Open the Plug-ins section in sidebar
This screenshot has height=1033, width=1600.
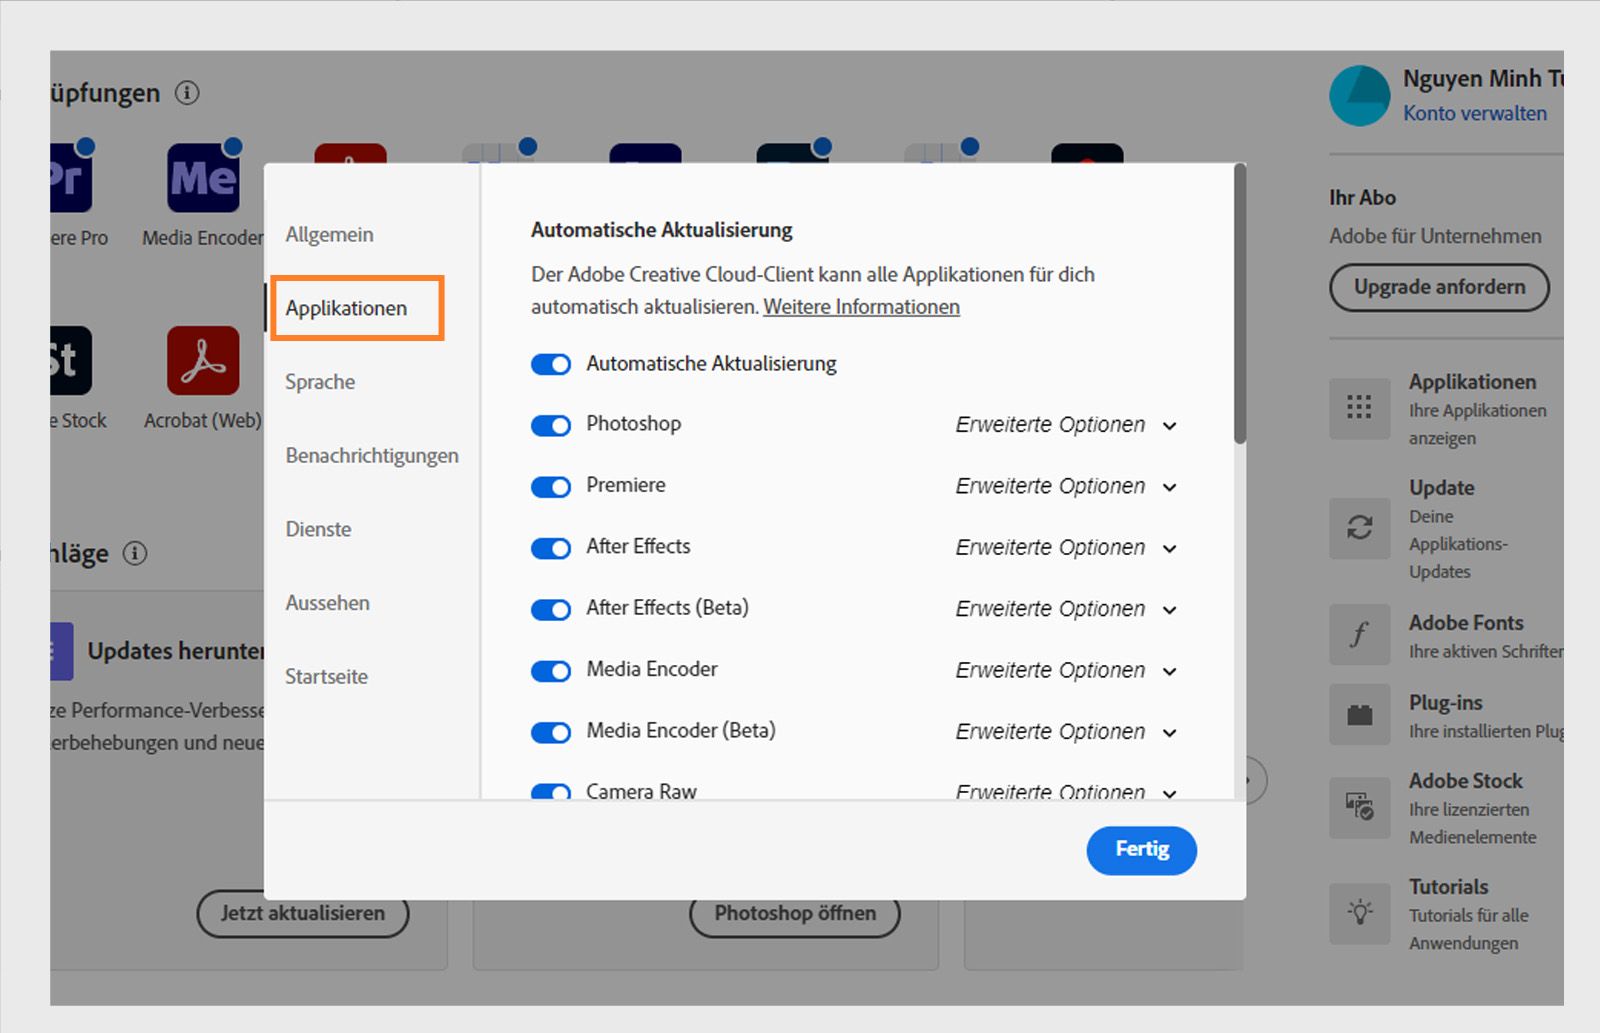coord(1445,702)
